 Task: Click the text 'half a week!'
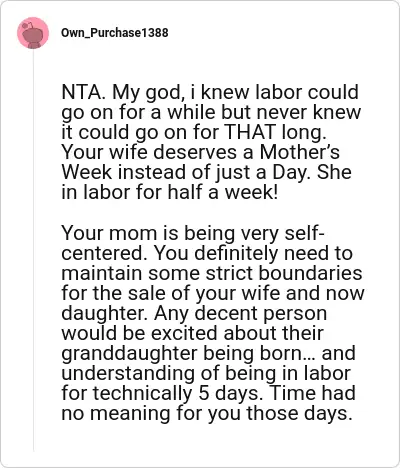(x=223, y=192)
